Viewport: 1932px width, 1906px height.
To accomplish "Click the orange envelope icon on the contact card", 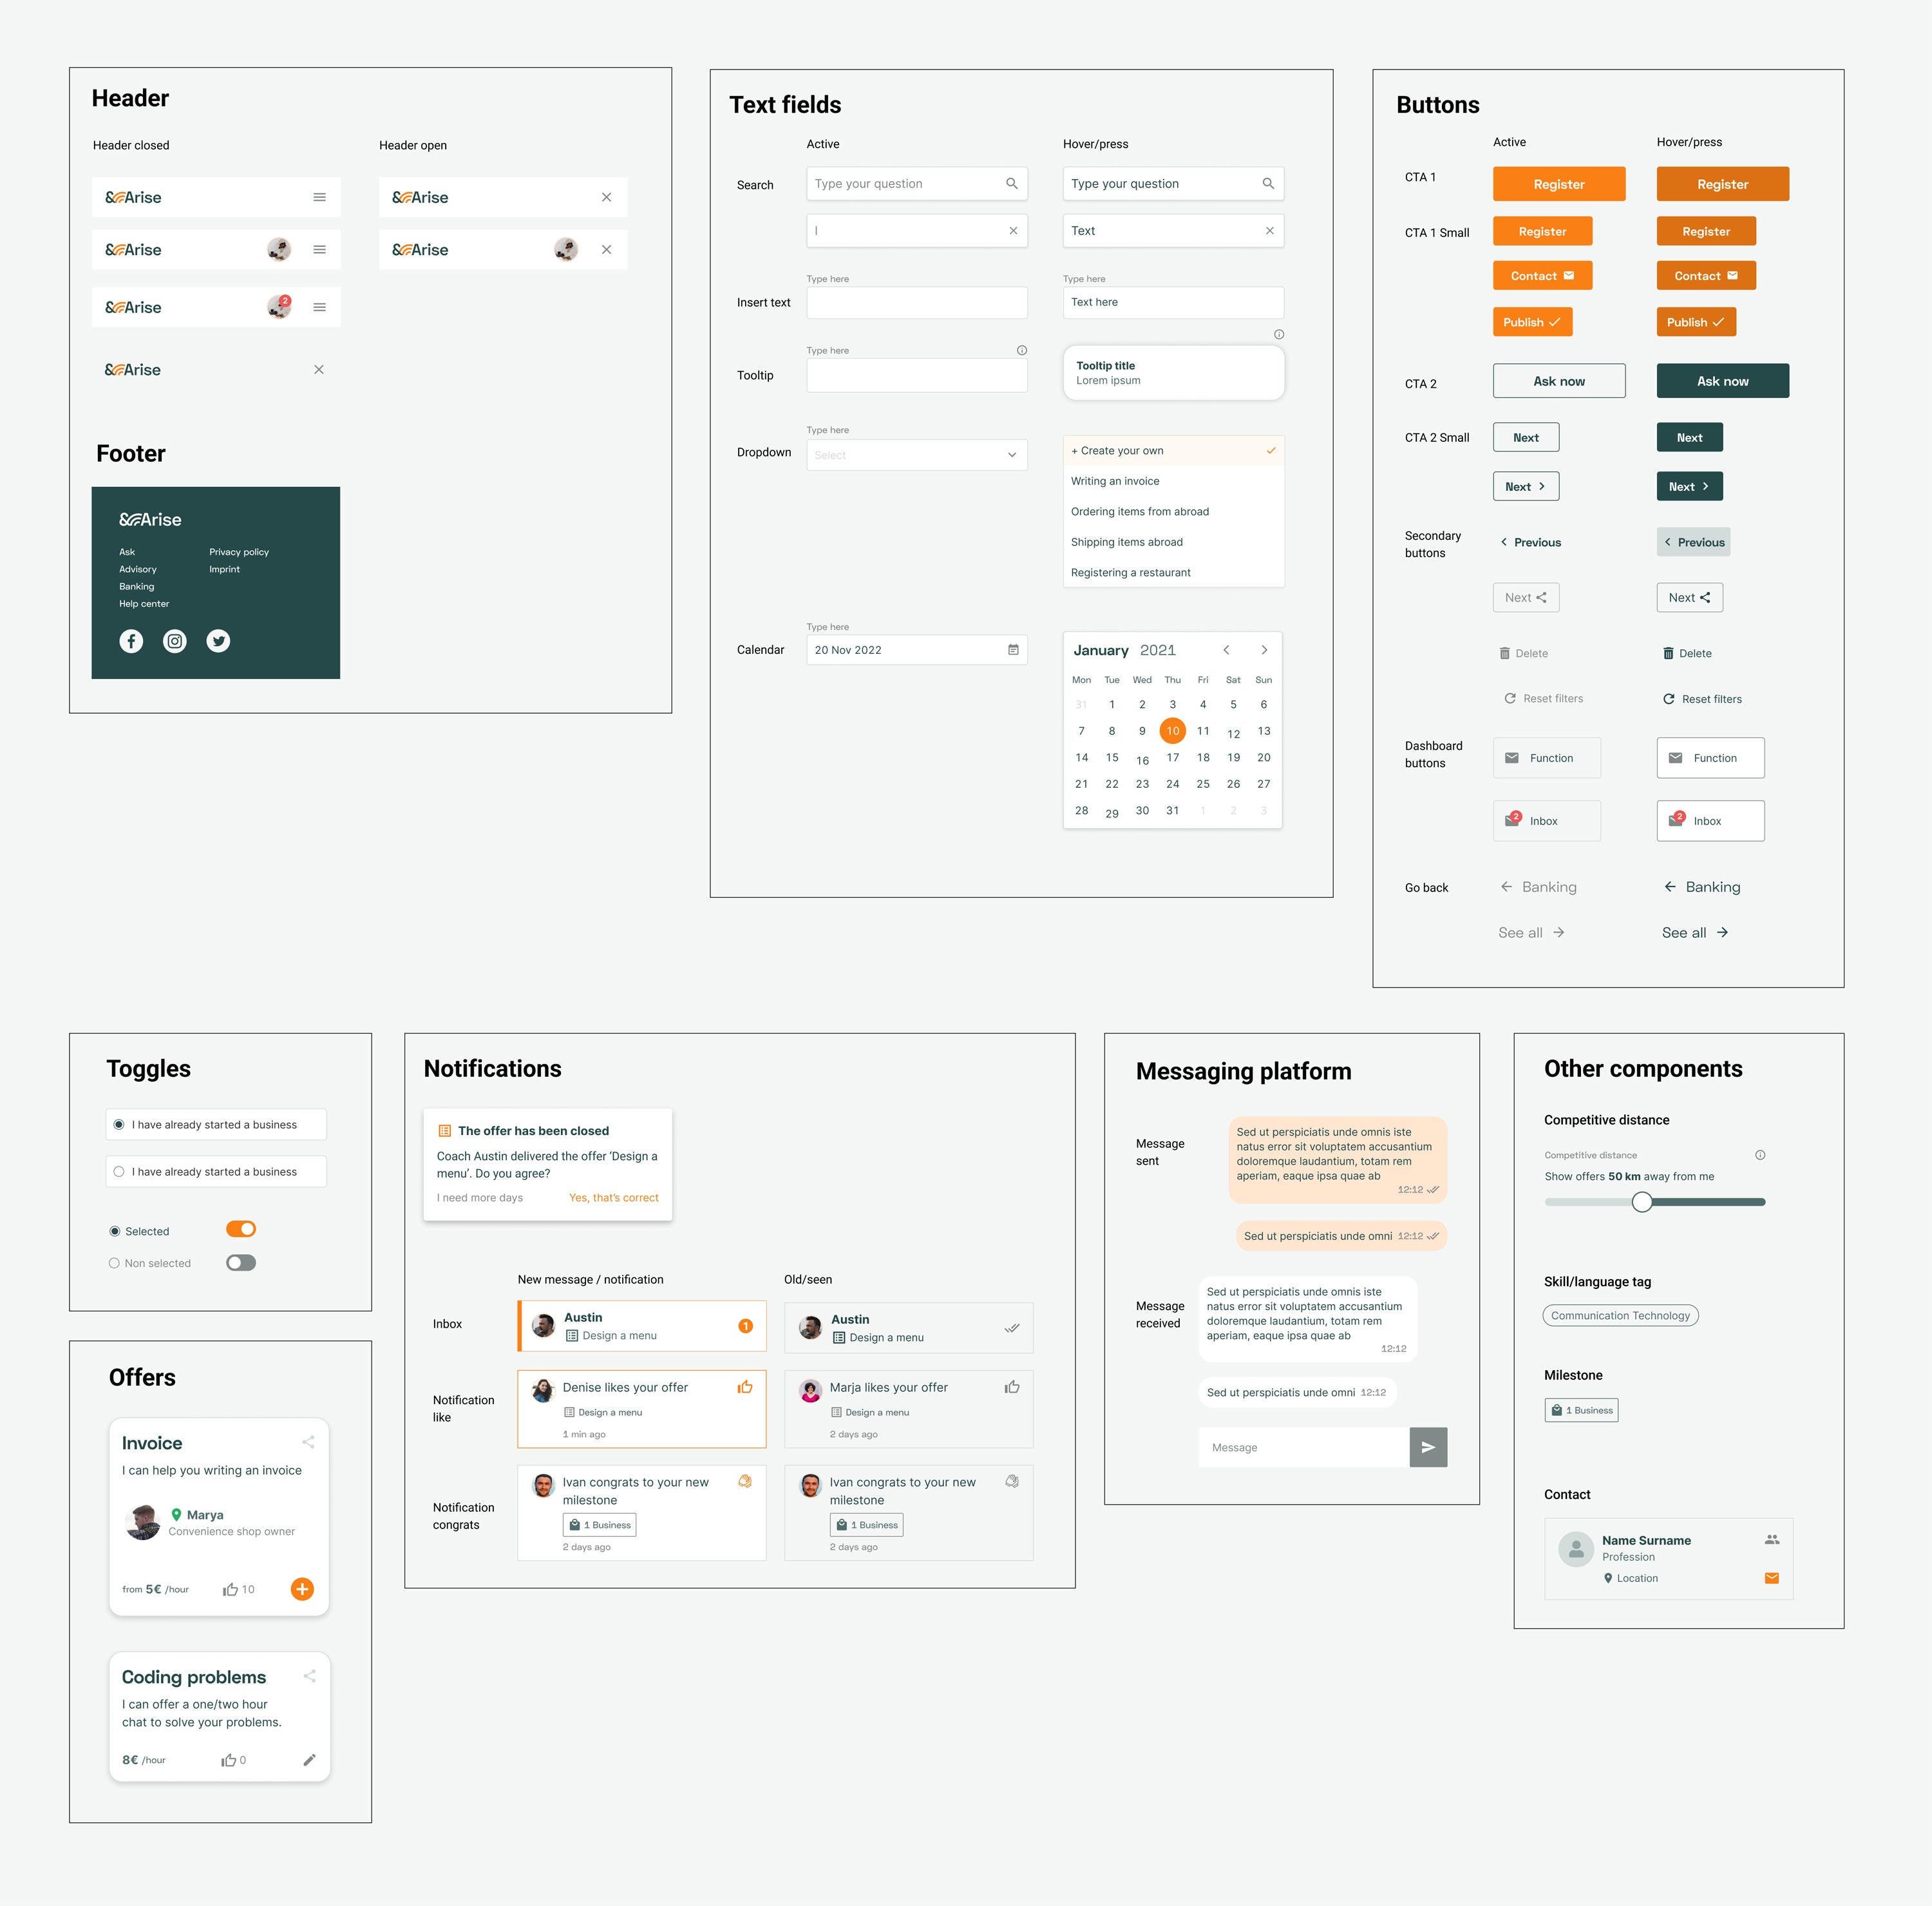I will [1771, 1578].
